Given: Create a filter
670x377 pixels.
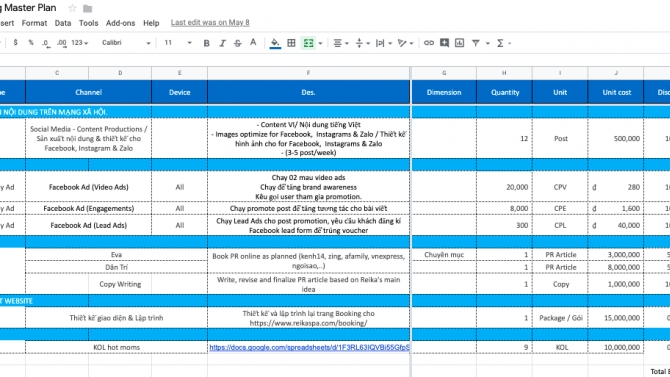Looking at the screenshot, I should [475, 43].
